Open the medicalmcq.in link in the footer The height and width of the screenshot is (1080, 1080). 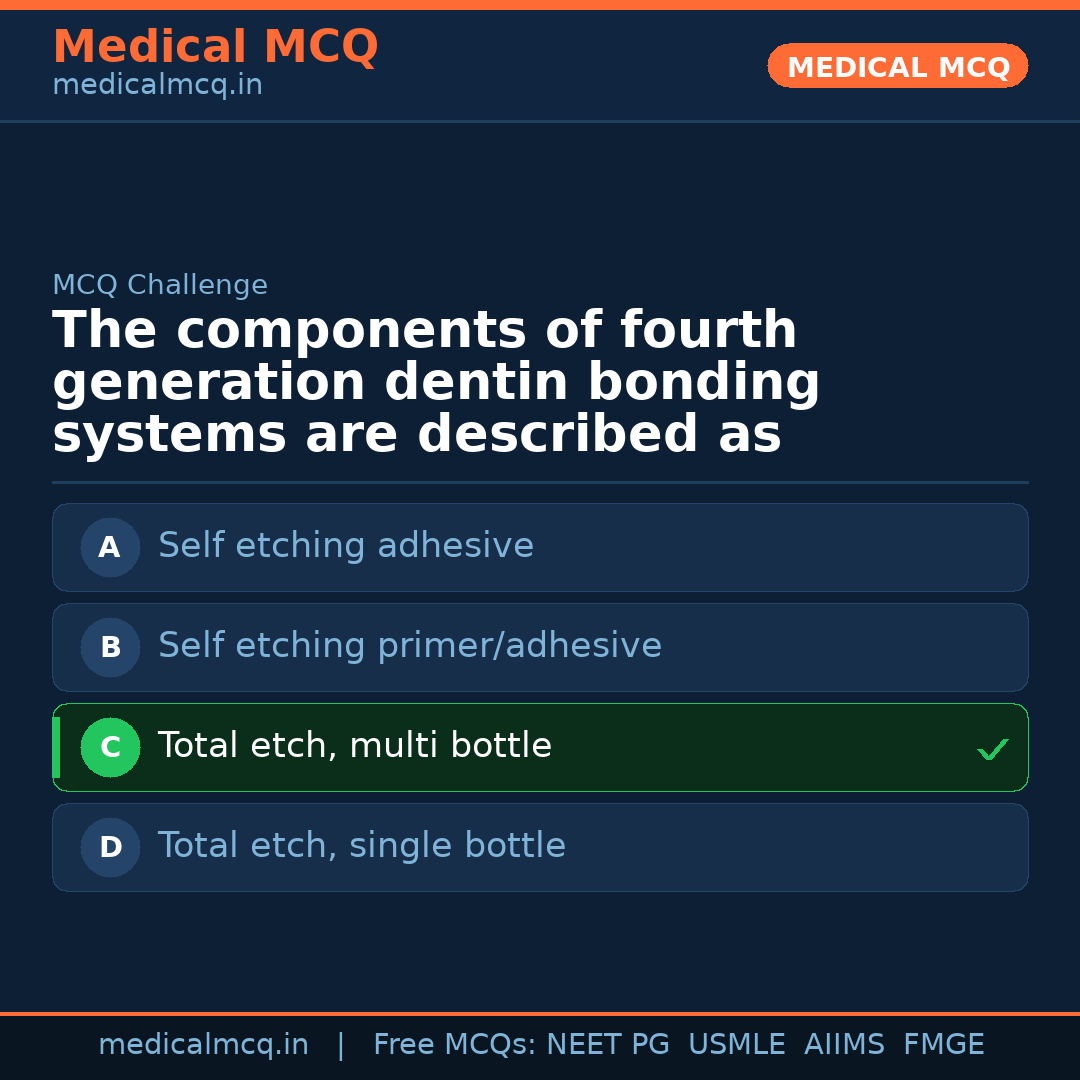(x=203, y=1045)
